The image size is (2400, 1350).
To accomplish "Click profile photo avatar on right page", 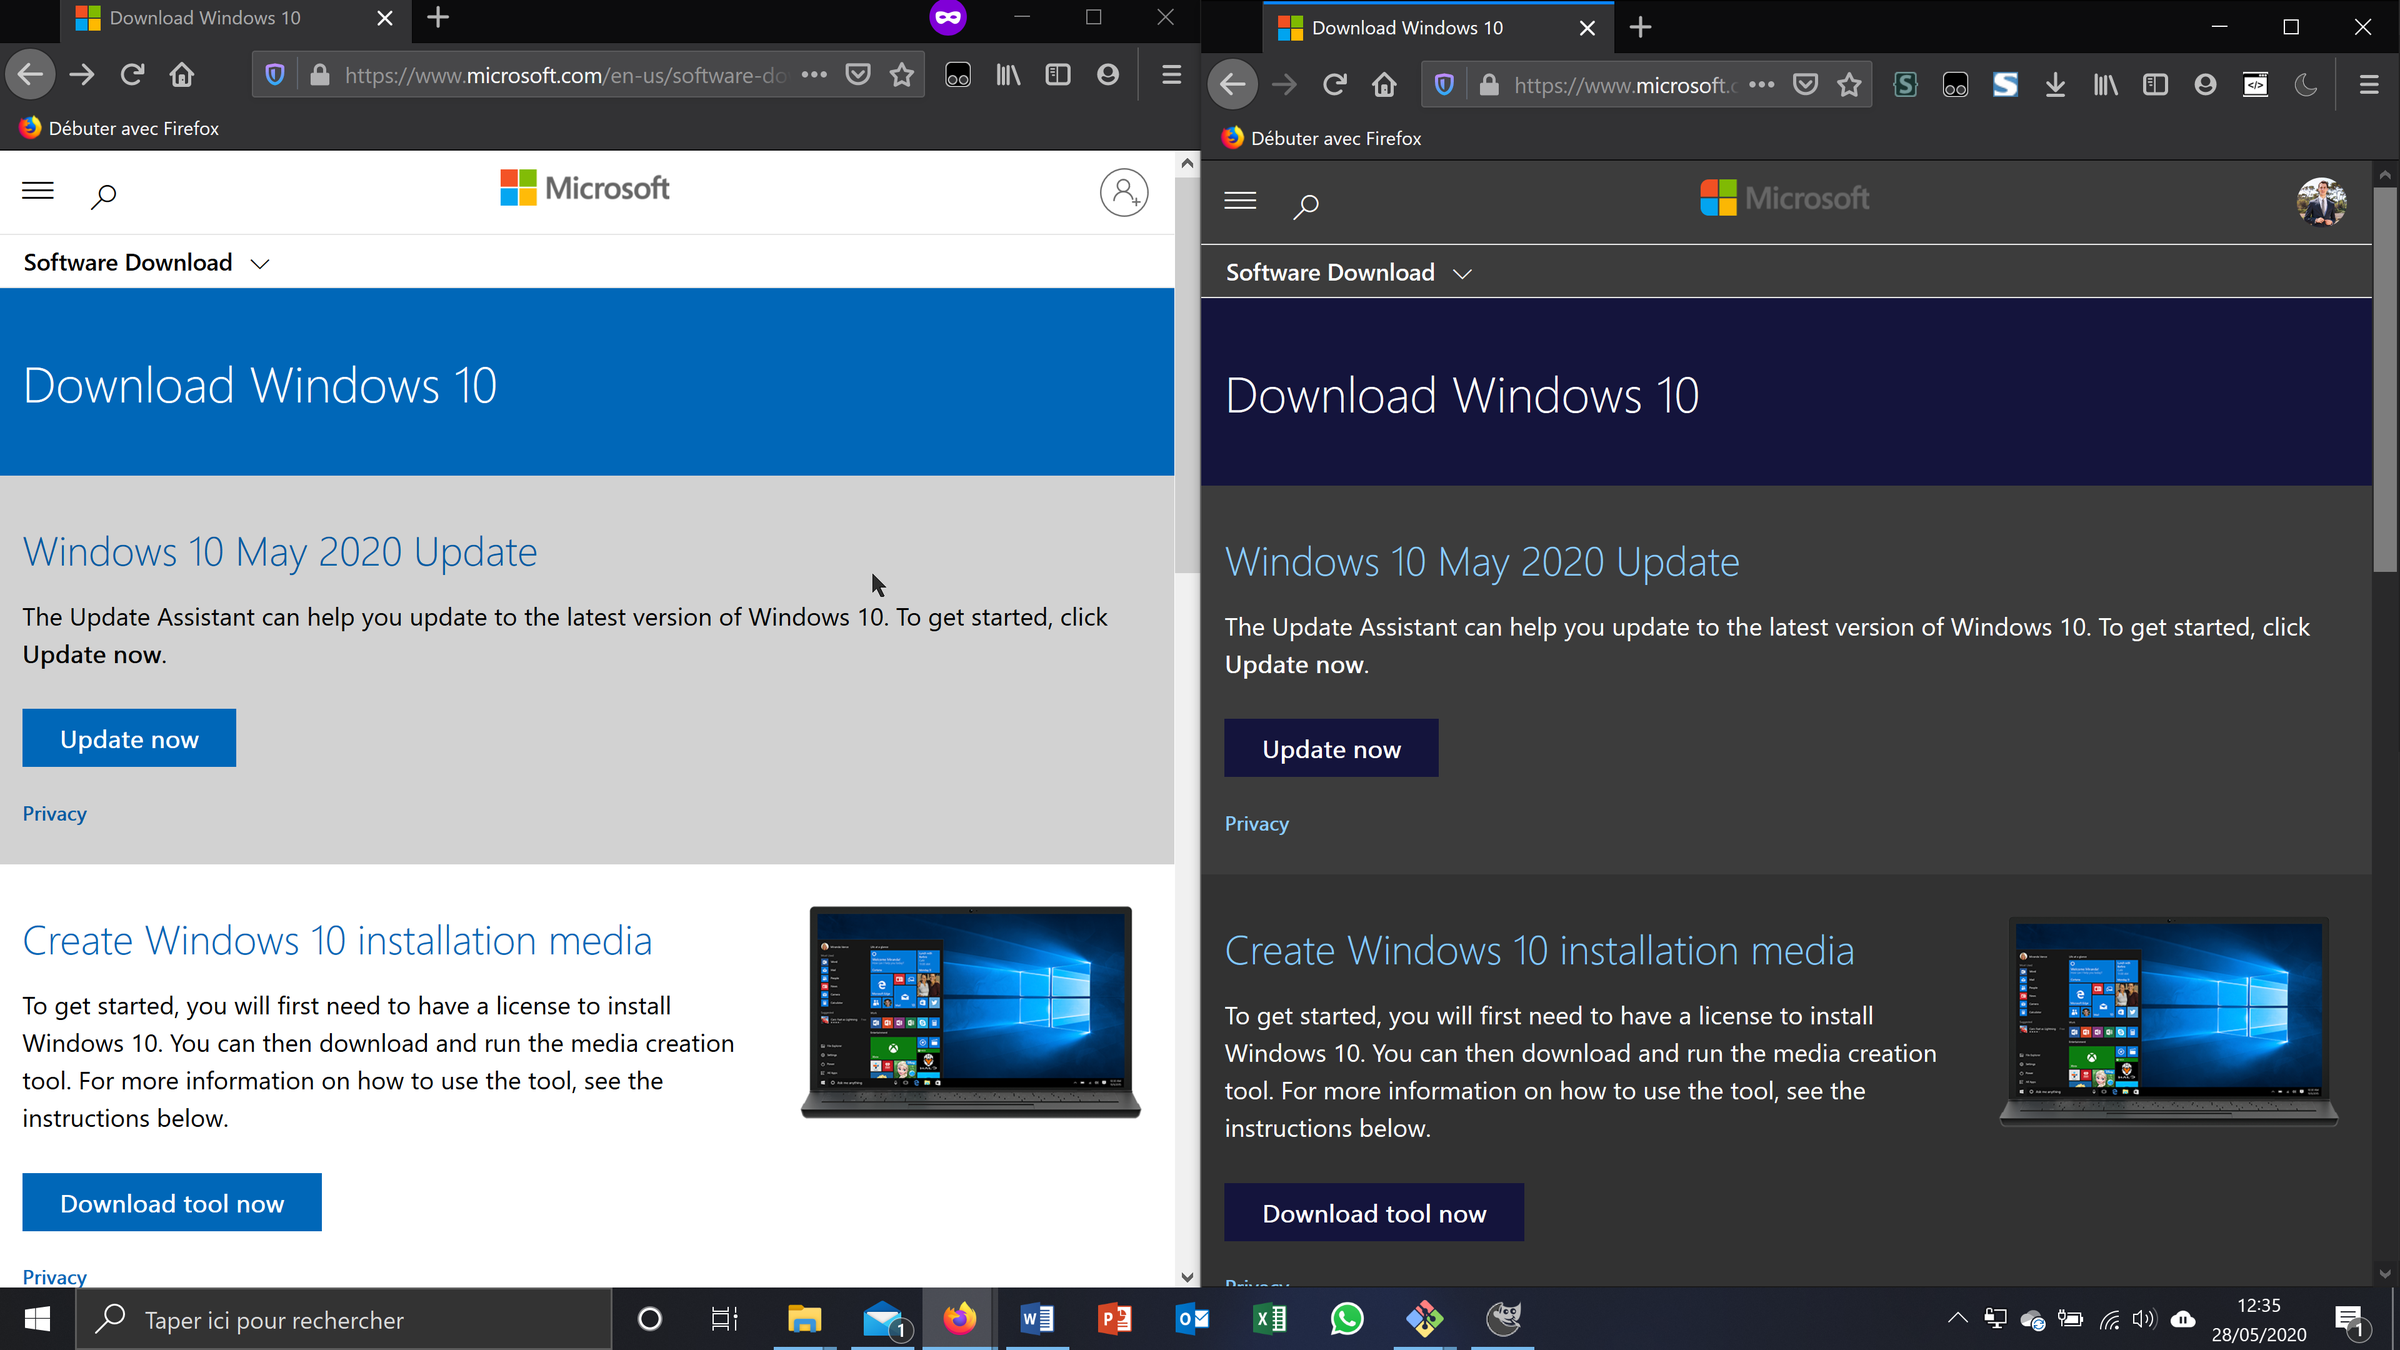I will (2321, 203).
